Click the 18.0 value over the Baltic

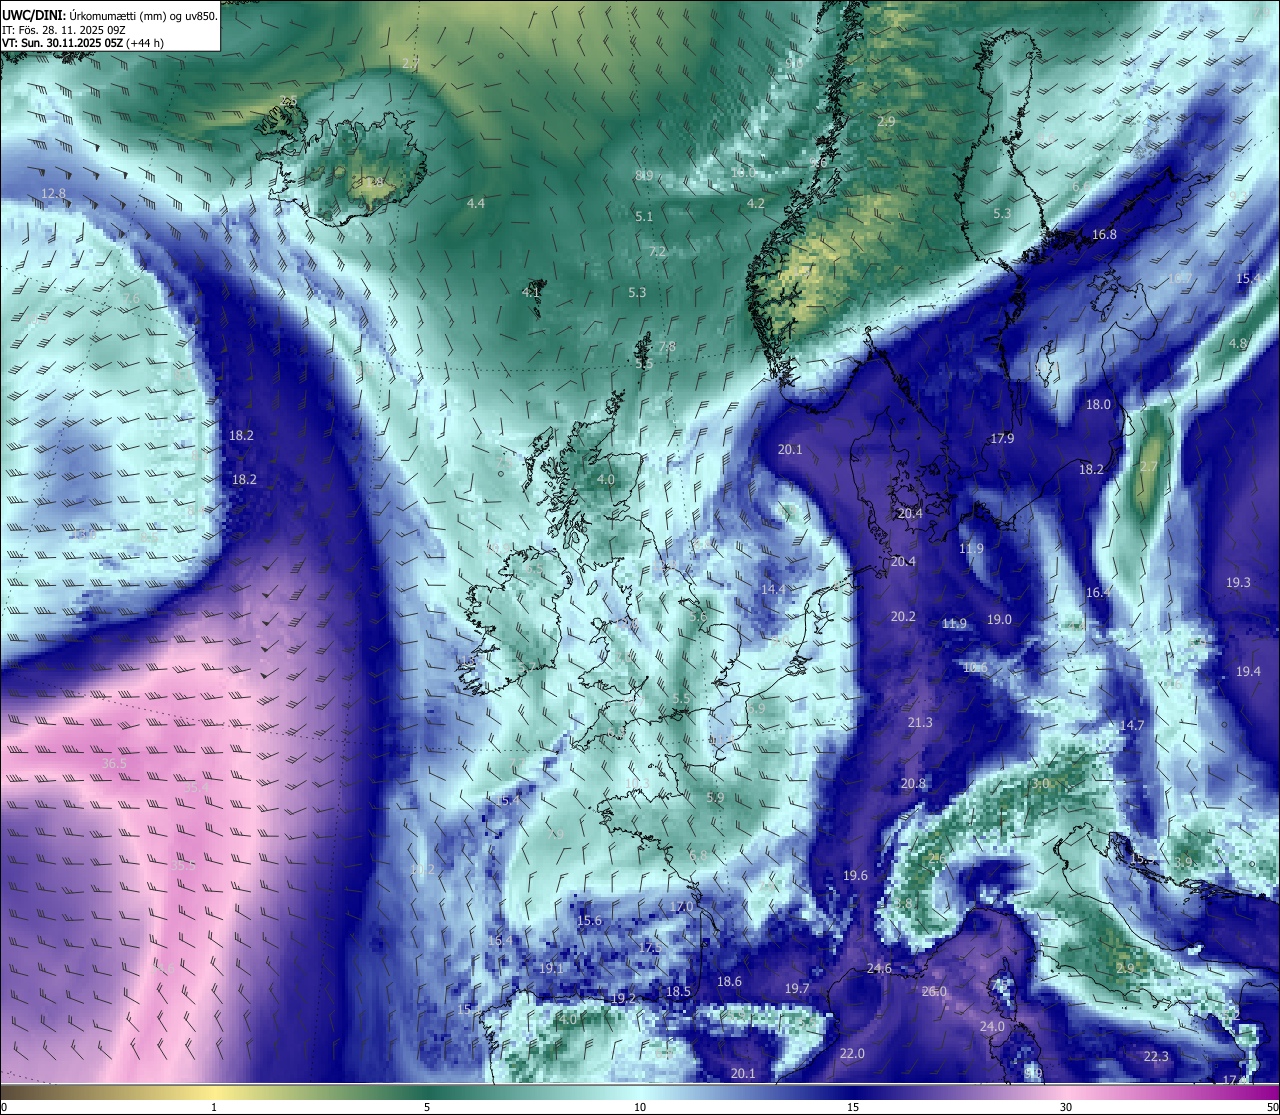[x=1098, y=404]
